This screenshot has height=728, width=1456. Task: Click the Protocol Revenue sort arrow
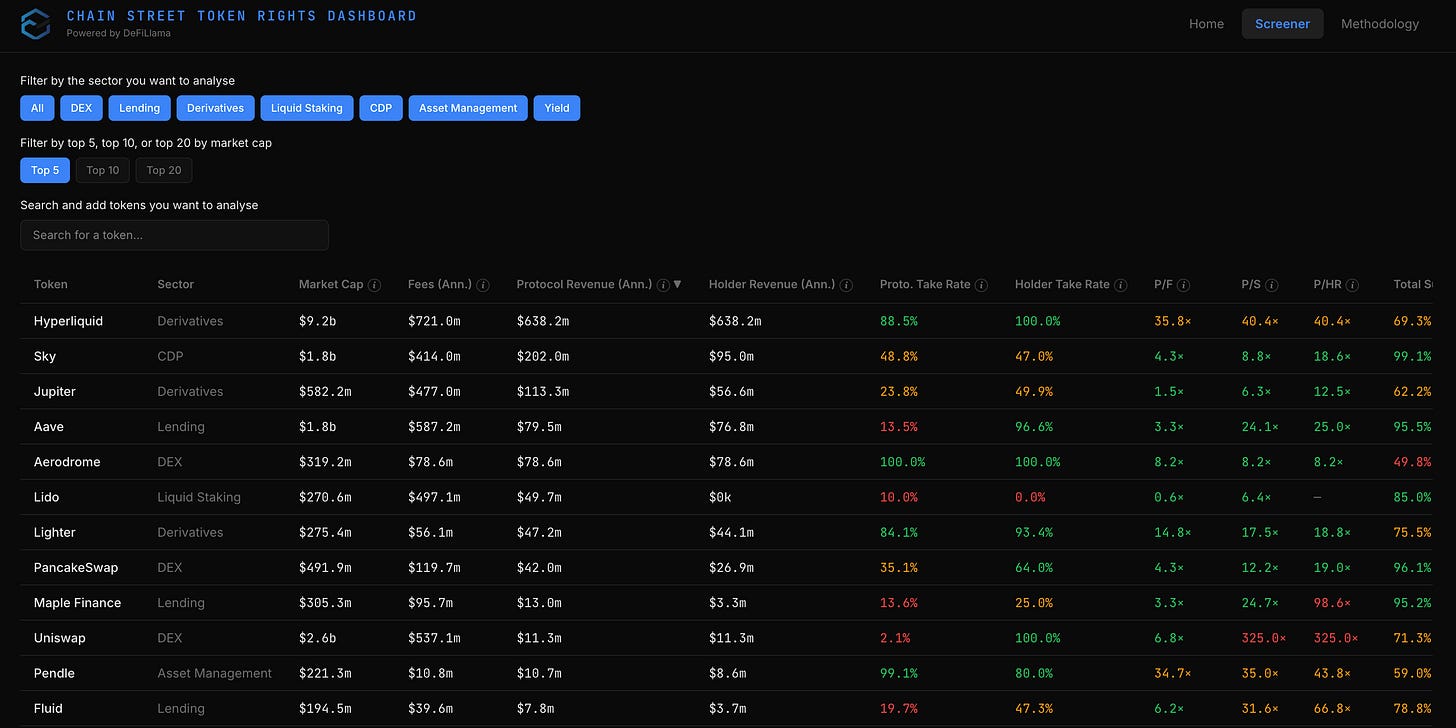point(678,284)
